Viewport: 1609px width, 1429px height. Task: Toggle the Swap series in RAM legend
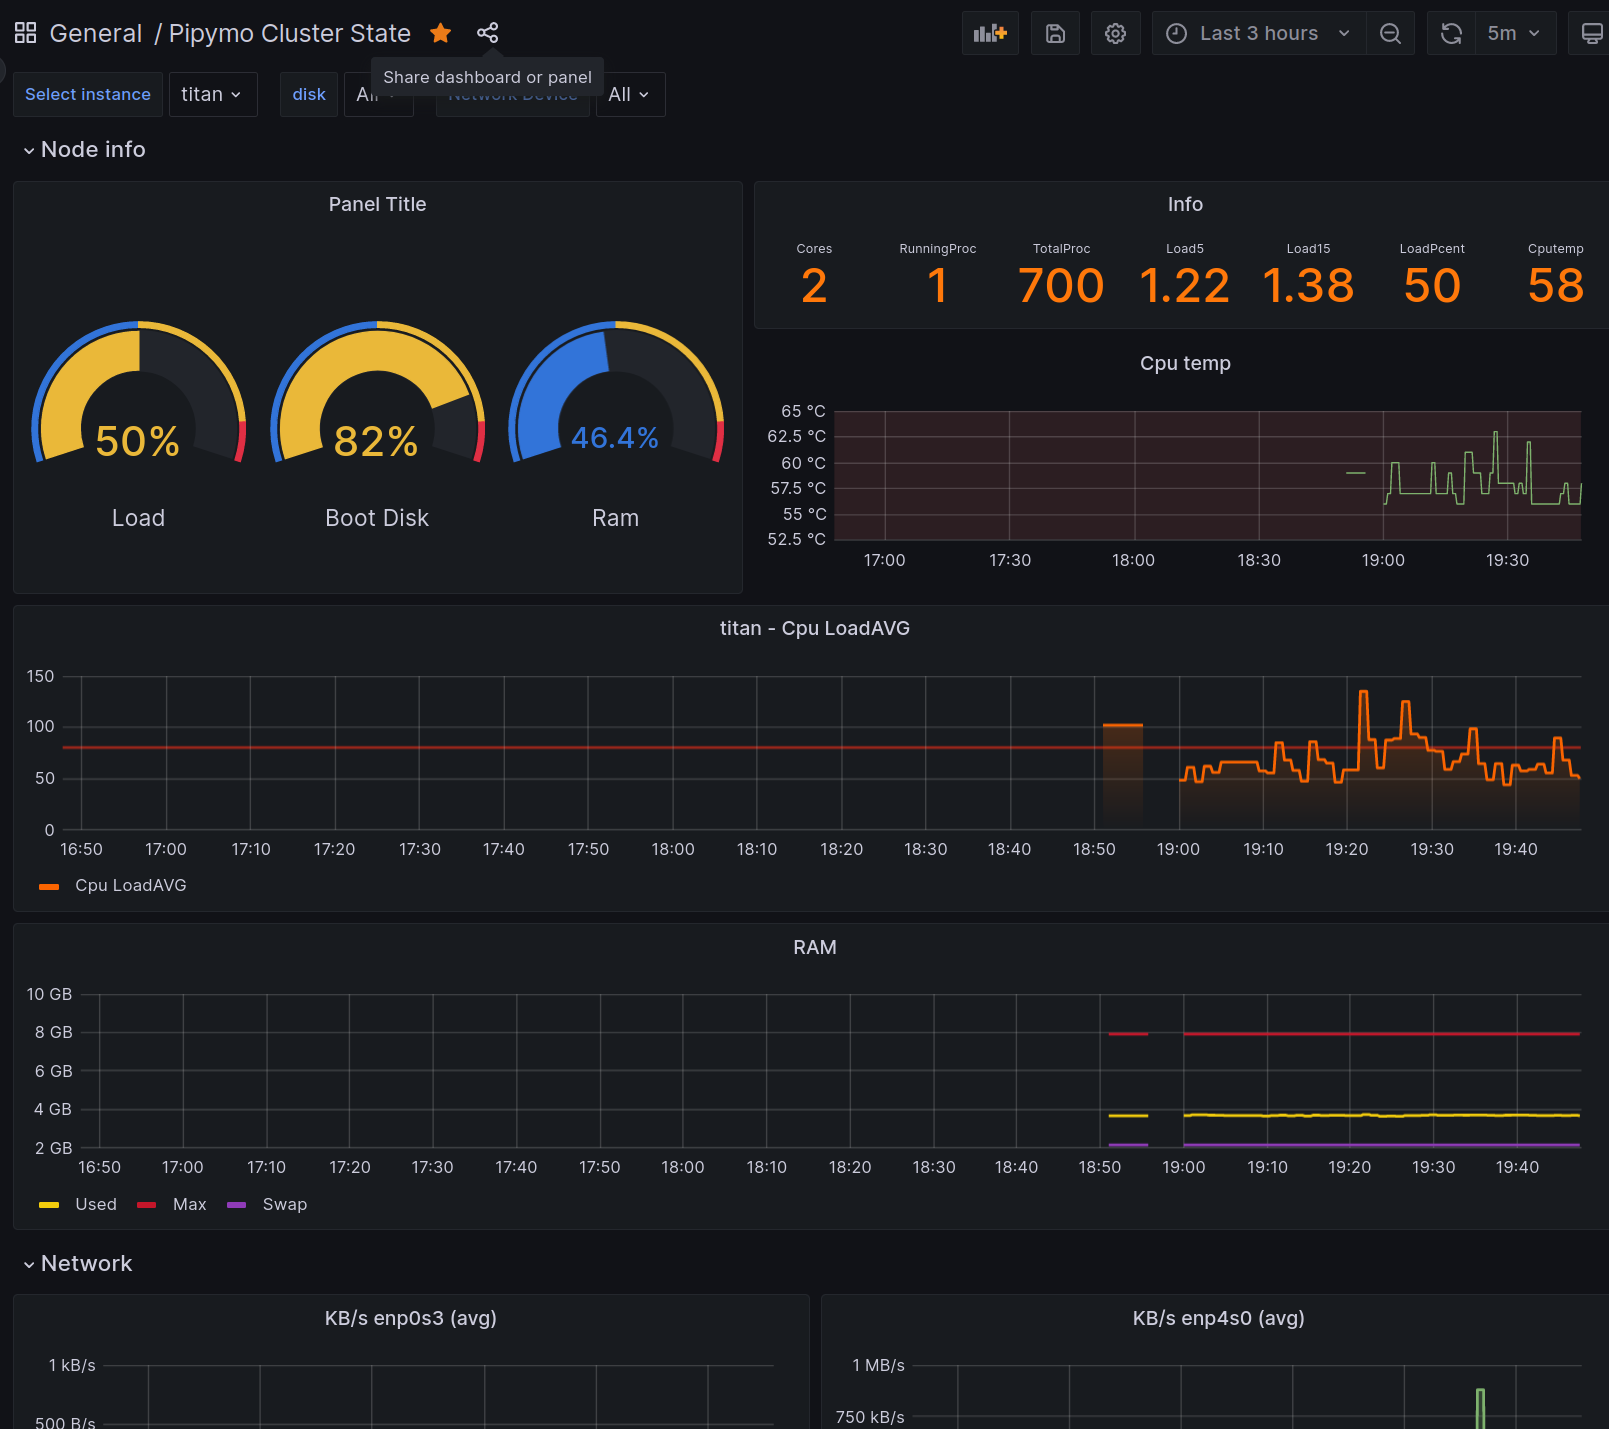tap(284, 1204)
